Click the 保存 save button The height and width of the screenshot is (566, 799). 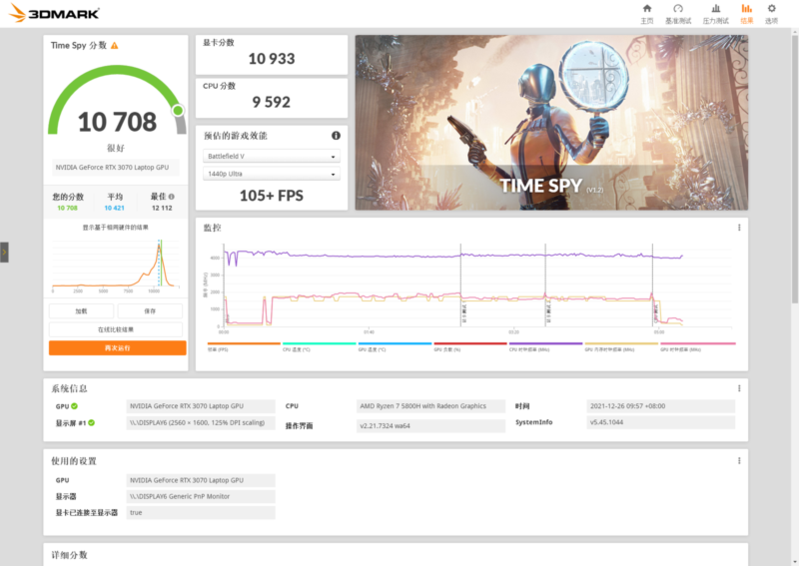pyautogui.click(x=150, y=311)
